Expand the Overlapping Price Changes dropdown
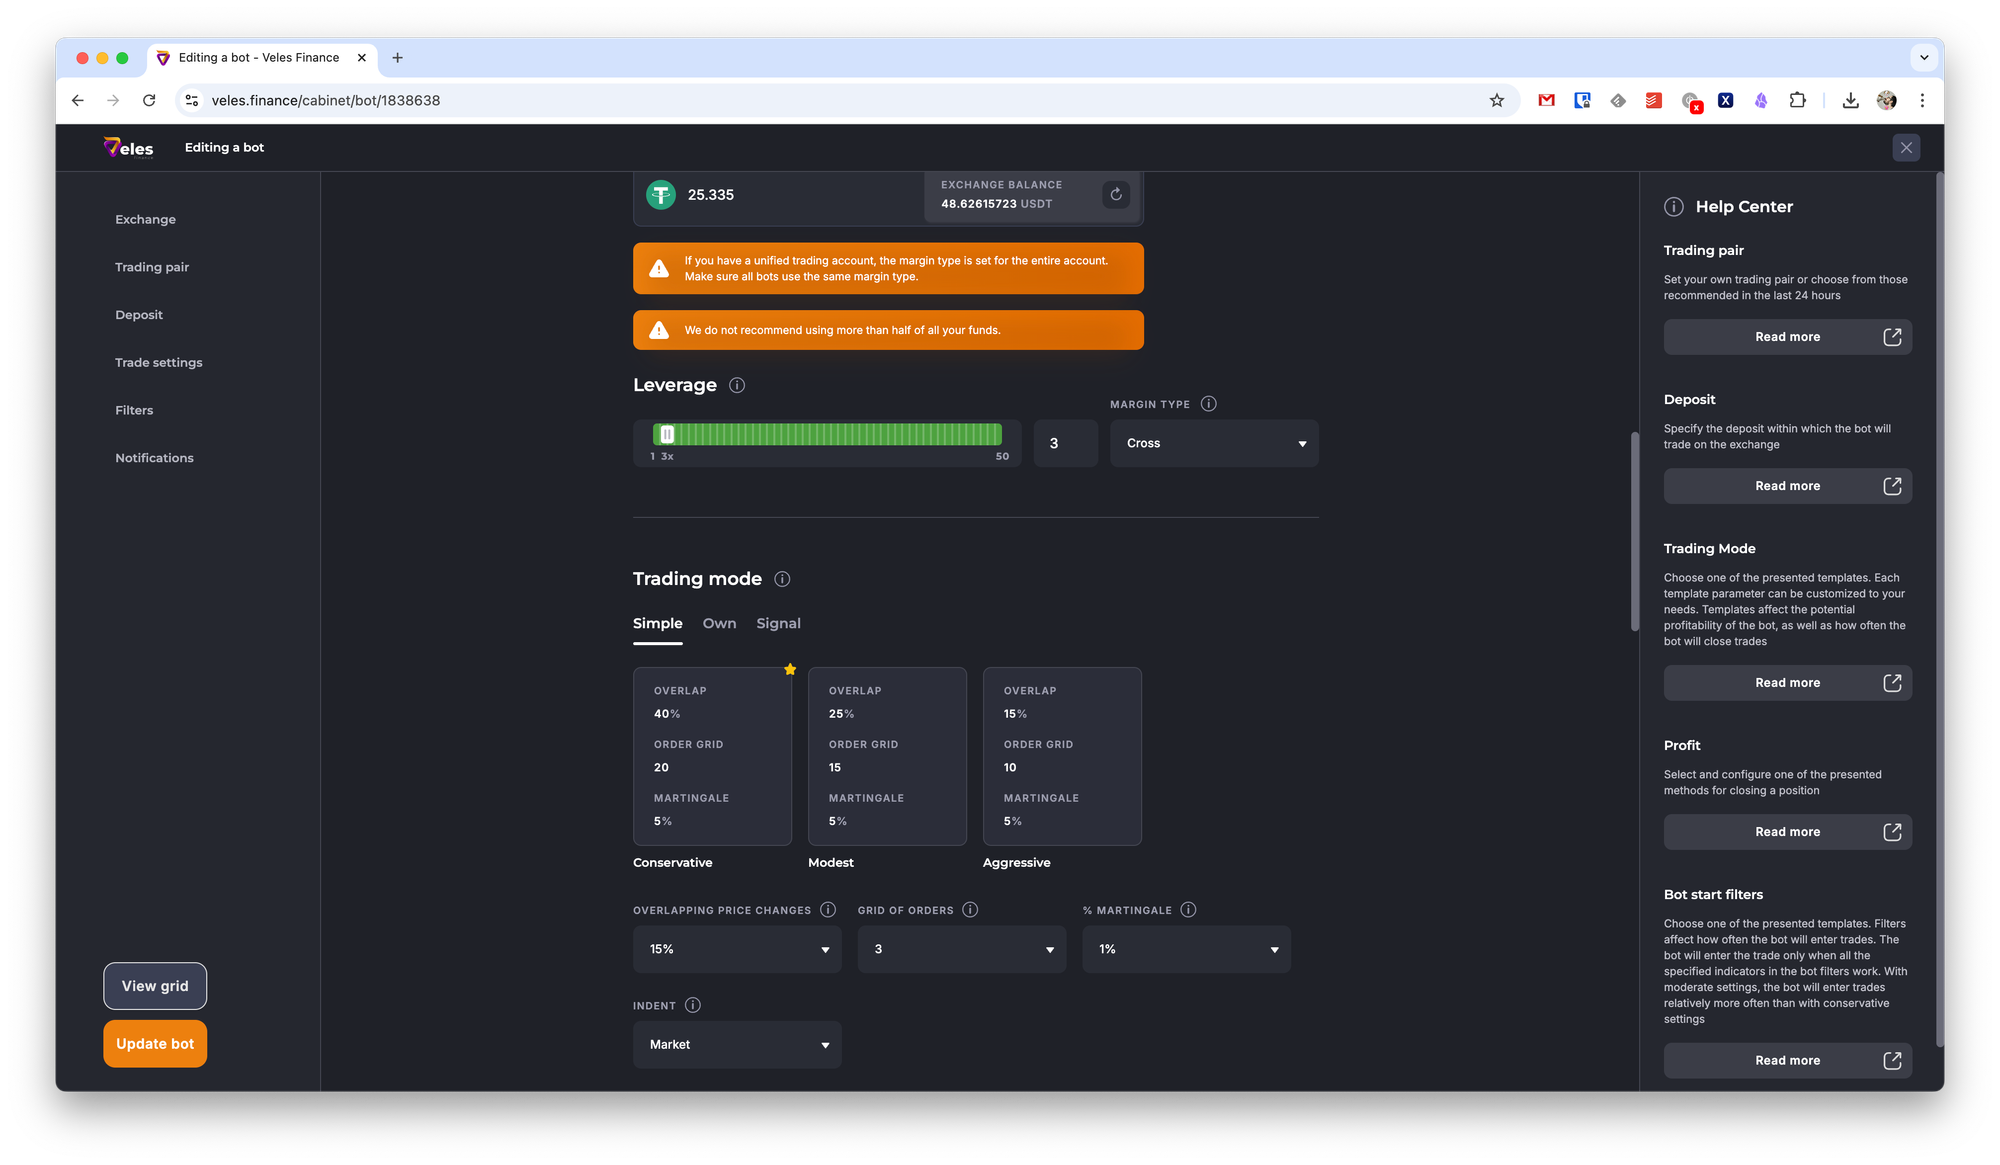Image resolution: width=2000 pixels, height=1165 pixels. pyautogui.click(x=737, y=949)
